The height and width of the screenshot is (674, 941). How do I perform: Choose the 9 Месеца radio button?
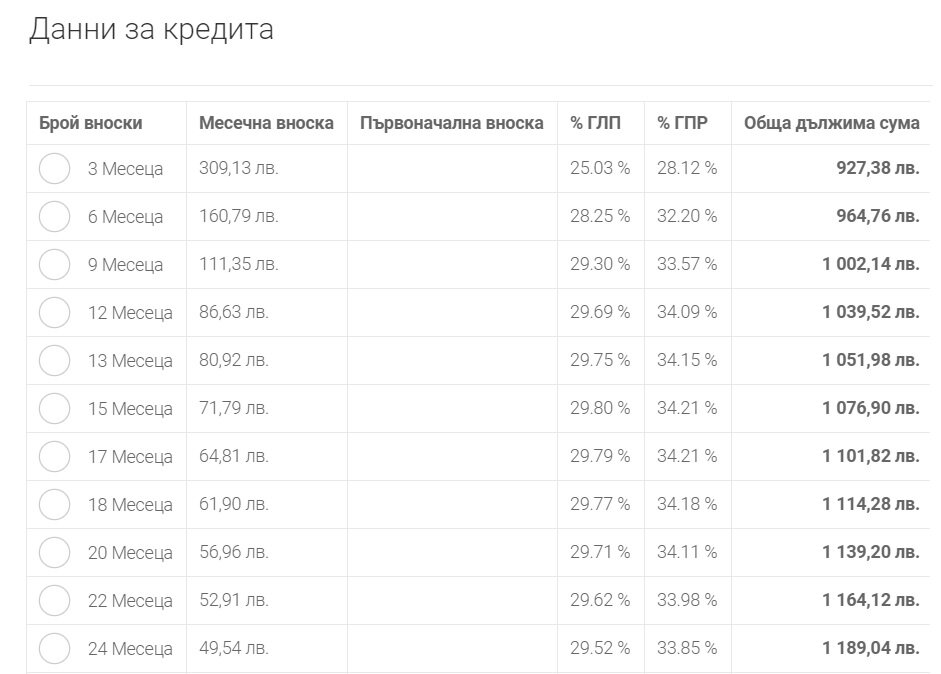pos(55,264)
